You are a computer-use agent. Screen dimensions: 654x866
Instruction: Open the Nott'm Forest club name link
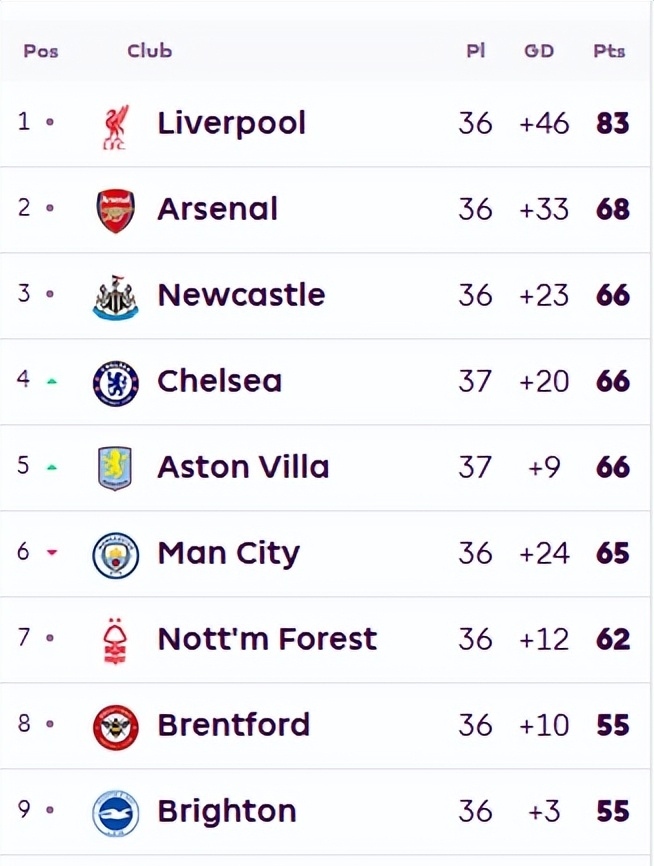coord(267,639)
